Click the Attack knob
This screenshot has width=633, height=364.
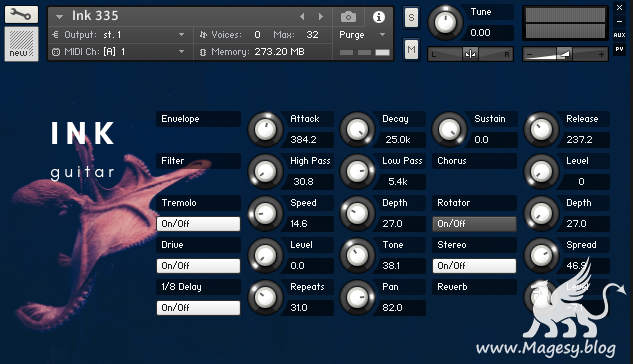[x=265, y=130]
